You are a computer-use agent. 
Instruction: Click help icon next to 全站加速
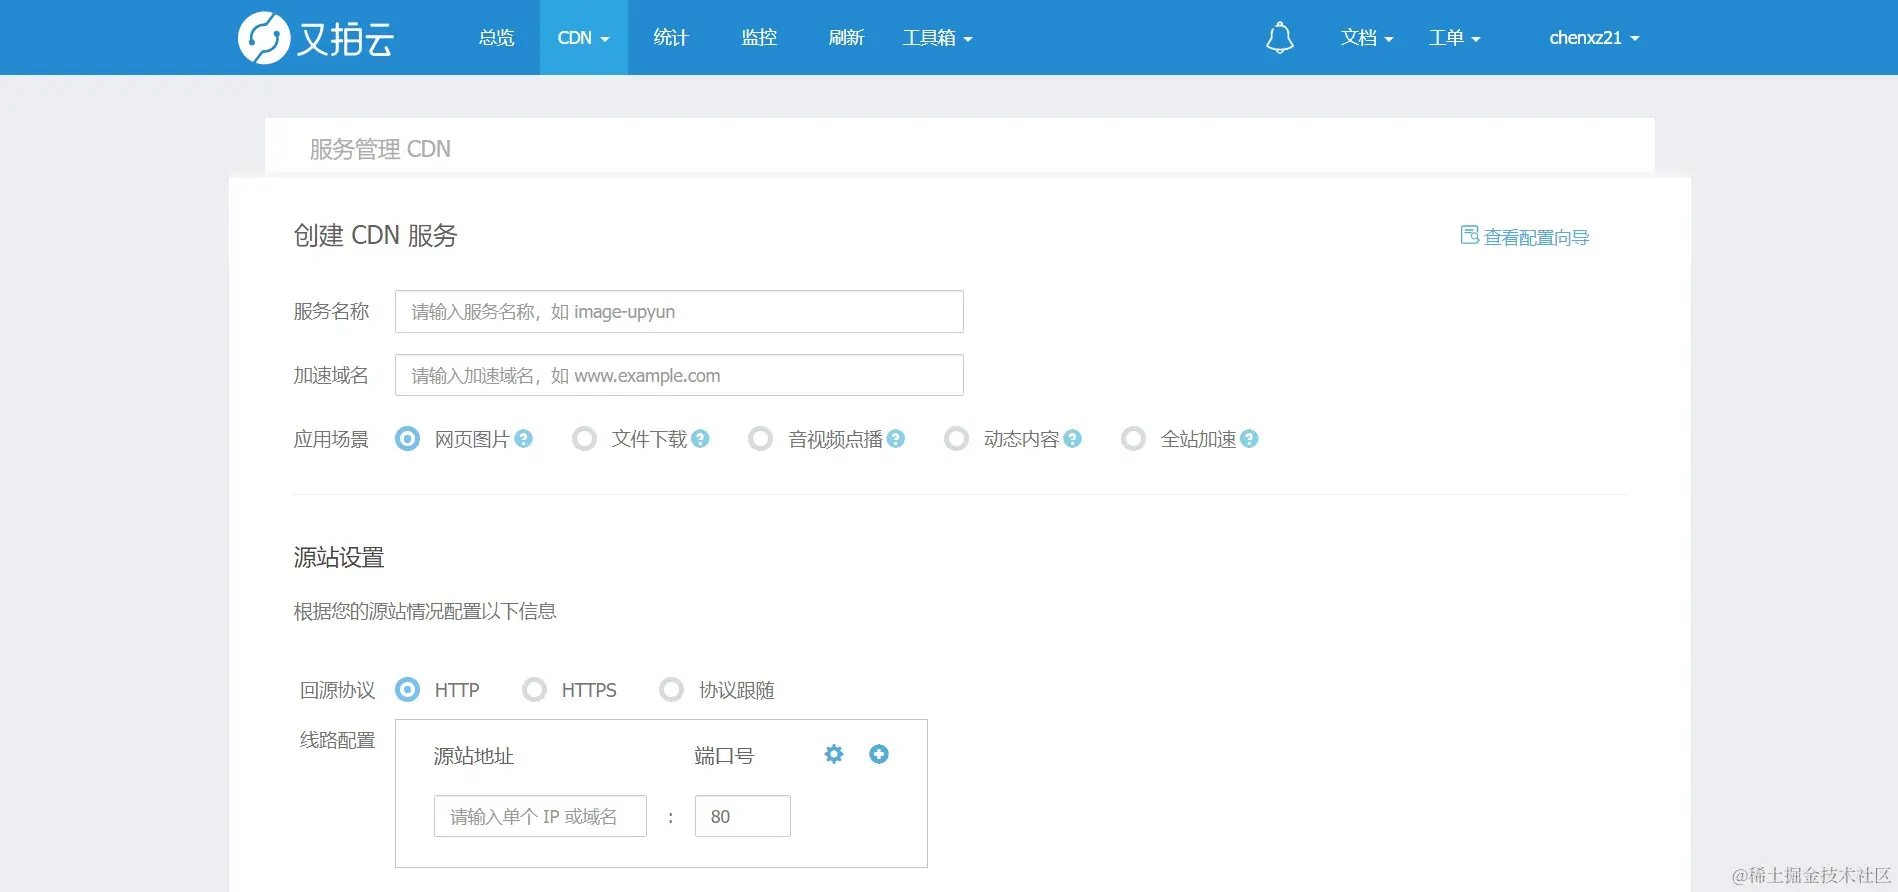tap(1249, 439)
